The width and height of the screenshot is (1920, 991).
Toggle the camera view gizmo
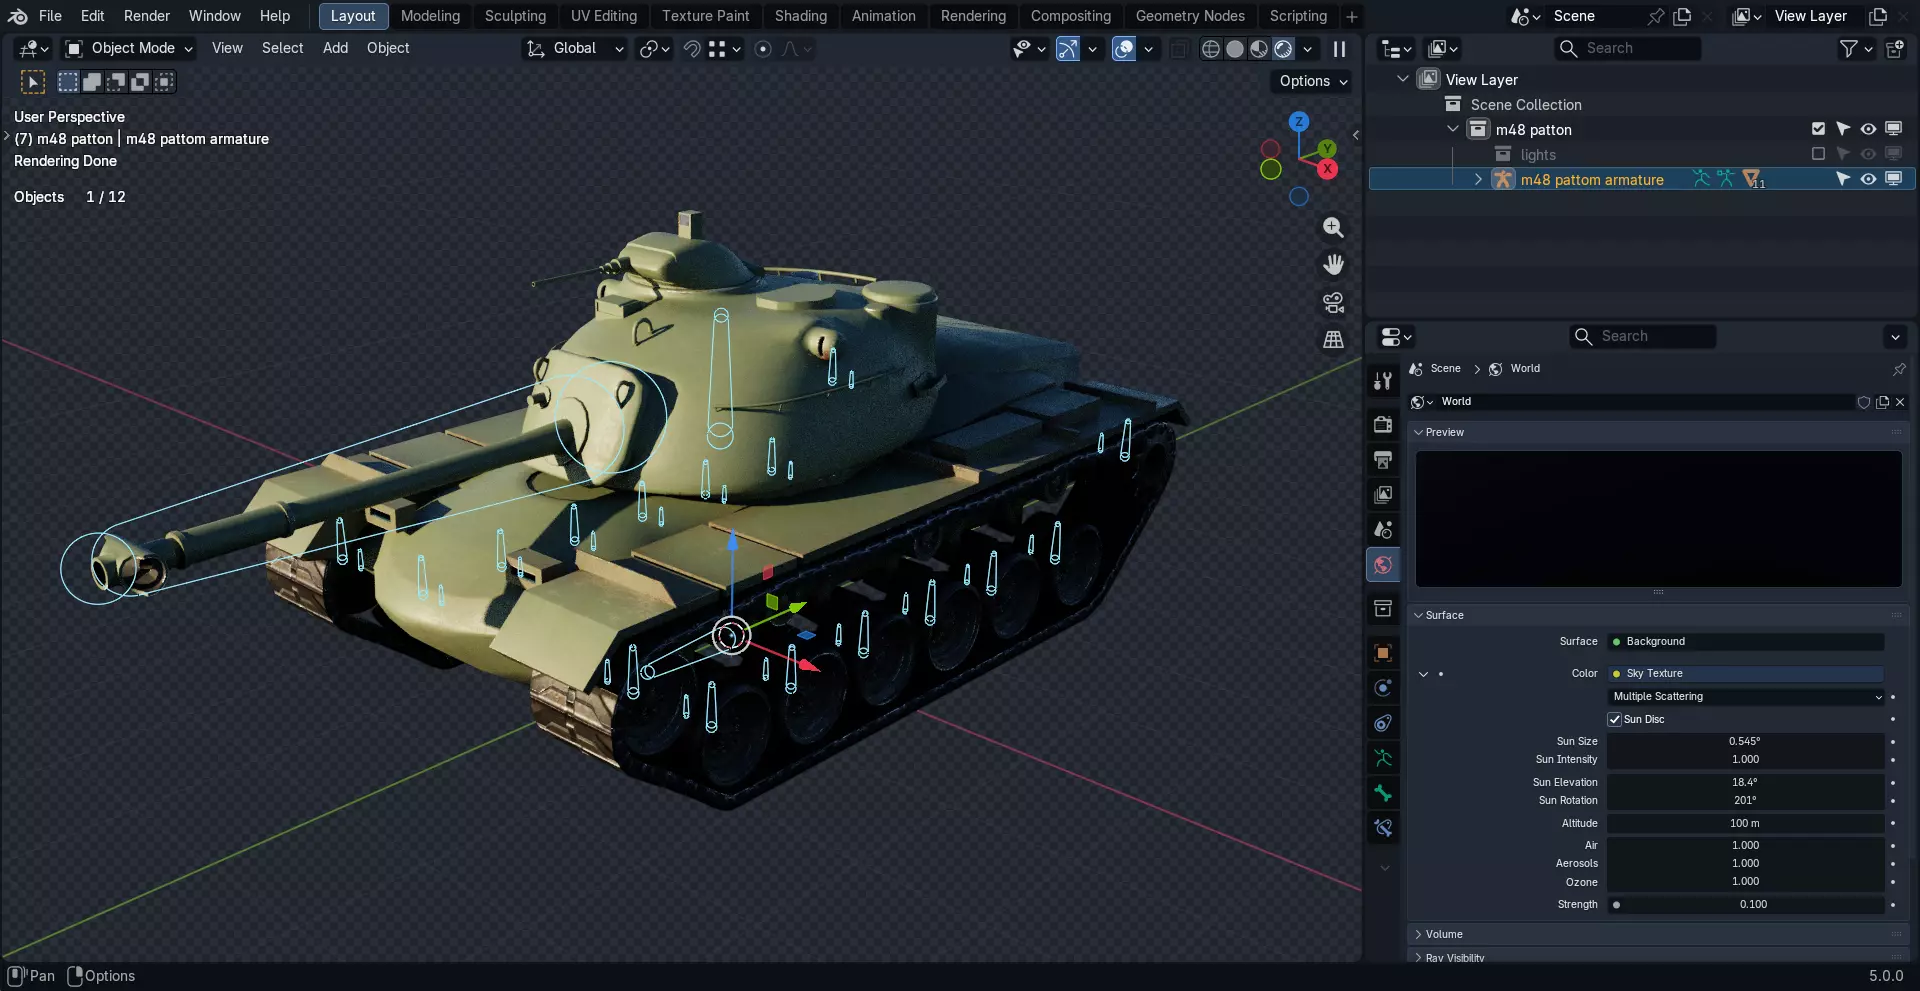(x=1333, y=303)
